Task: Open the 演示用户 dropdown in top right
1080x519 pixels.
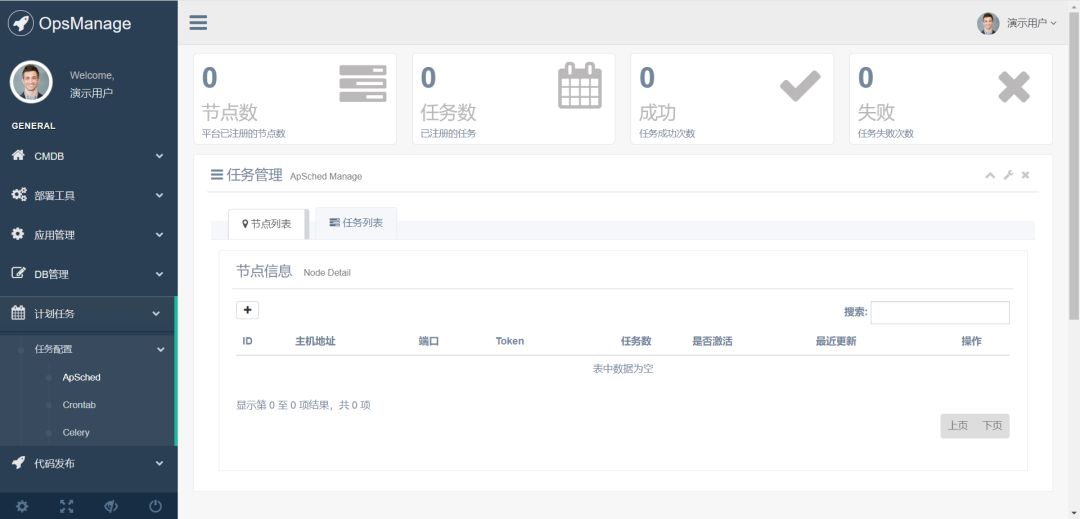Action: [1017, 23]
